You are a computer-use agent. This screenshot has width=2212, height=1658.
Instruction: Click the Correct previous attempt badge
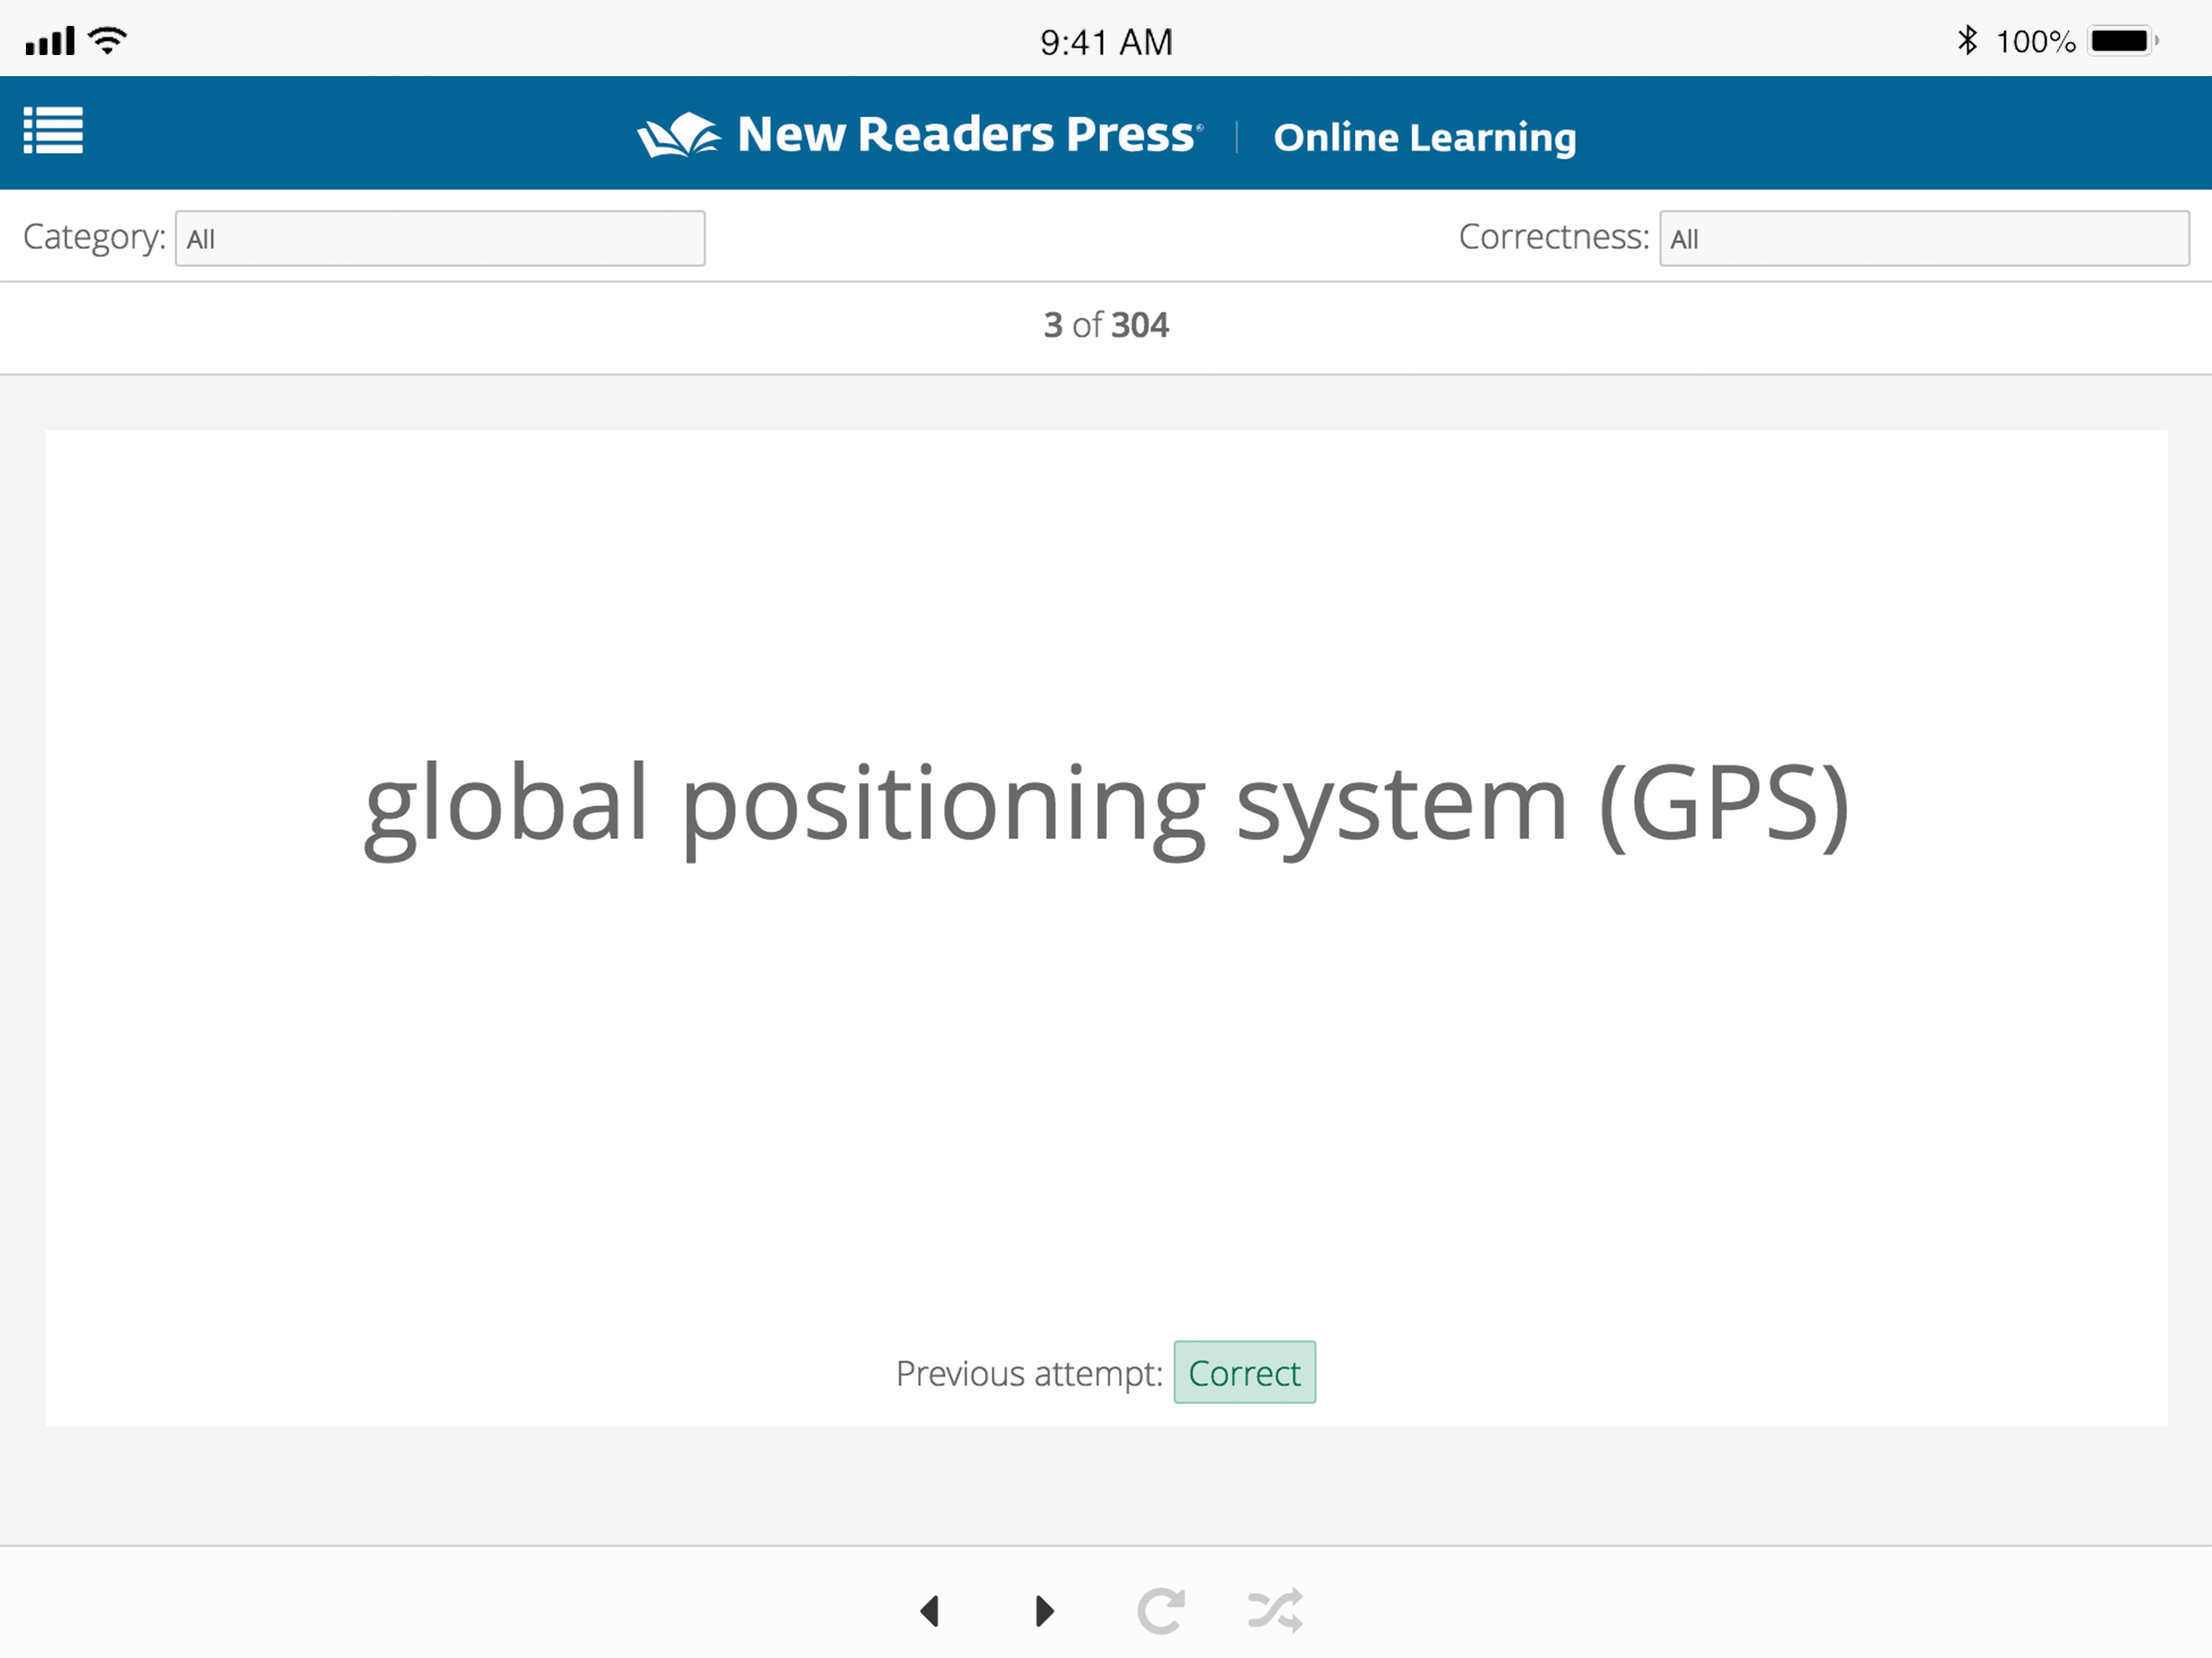(1244, 1372)
